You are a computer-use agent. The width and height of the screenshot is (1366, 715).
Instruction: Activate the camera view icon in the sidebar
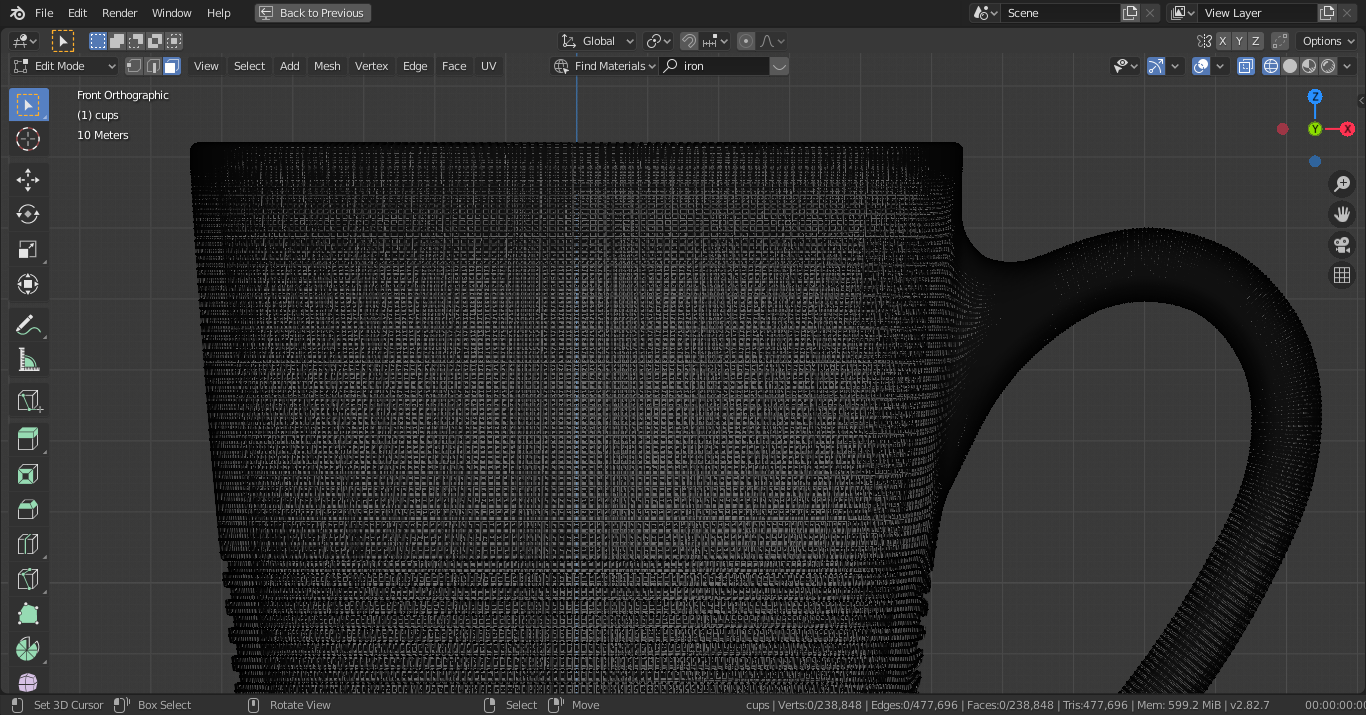[1341, 244]
